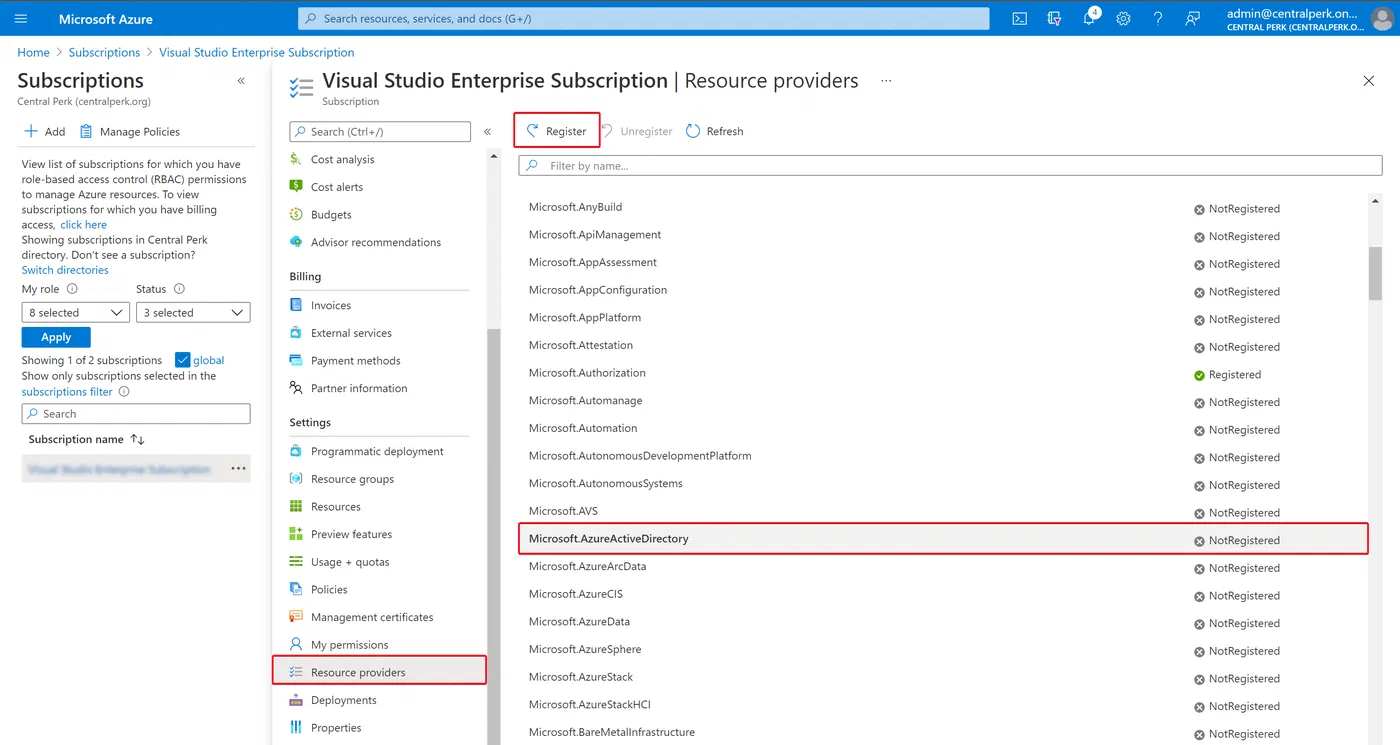Open Budgets menu item

coord(331,214)
